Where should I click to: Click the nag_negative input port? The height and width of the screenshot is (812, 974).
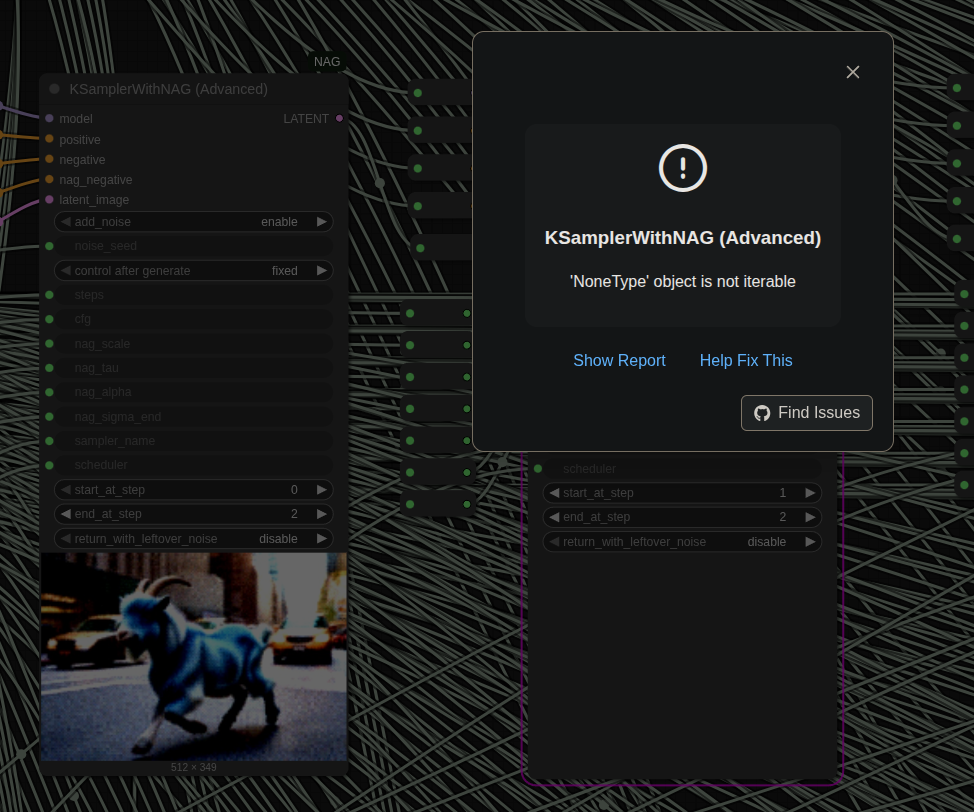(x=49, y=179)
